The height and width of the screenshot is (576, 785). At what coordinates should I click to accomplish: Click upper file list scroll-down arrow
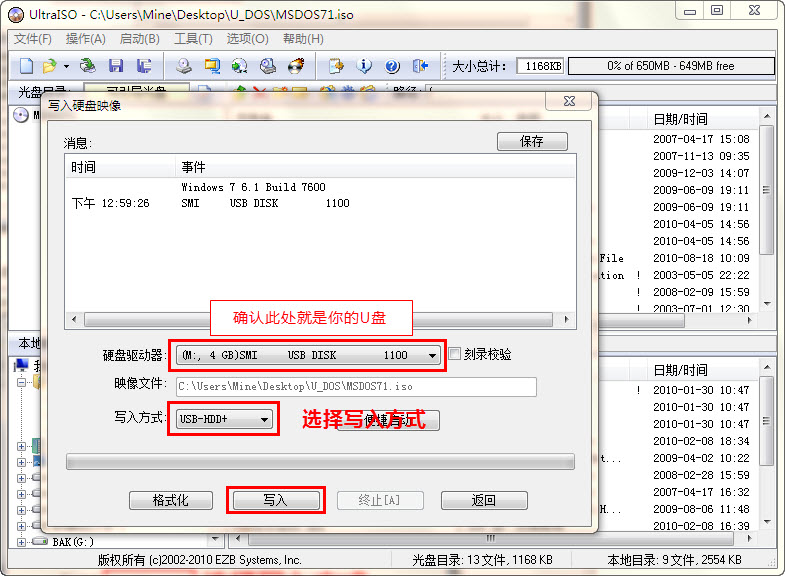(x=766, y=304)
